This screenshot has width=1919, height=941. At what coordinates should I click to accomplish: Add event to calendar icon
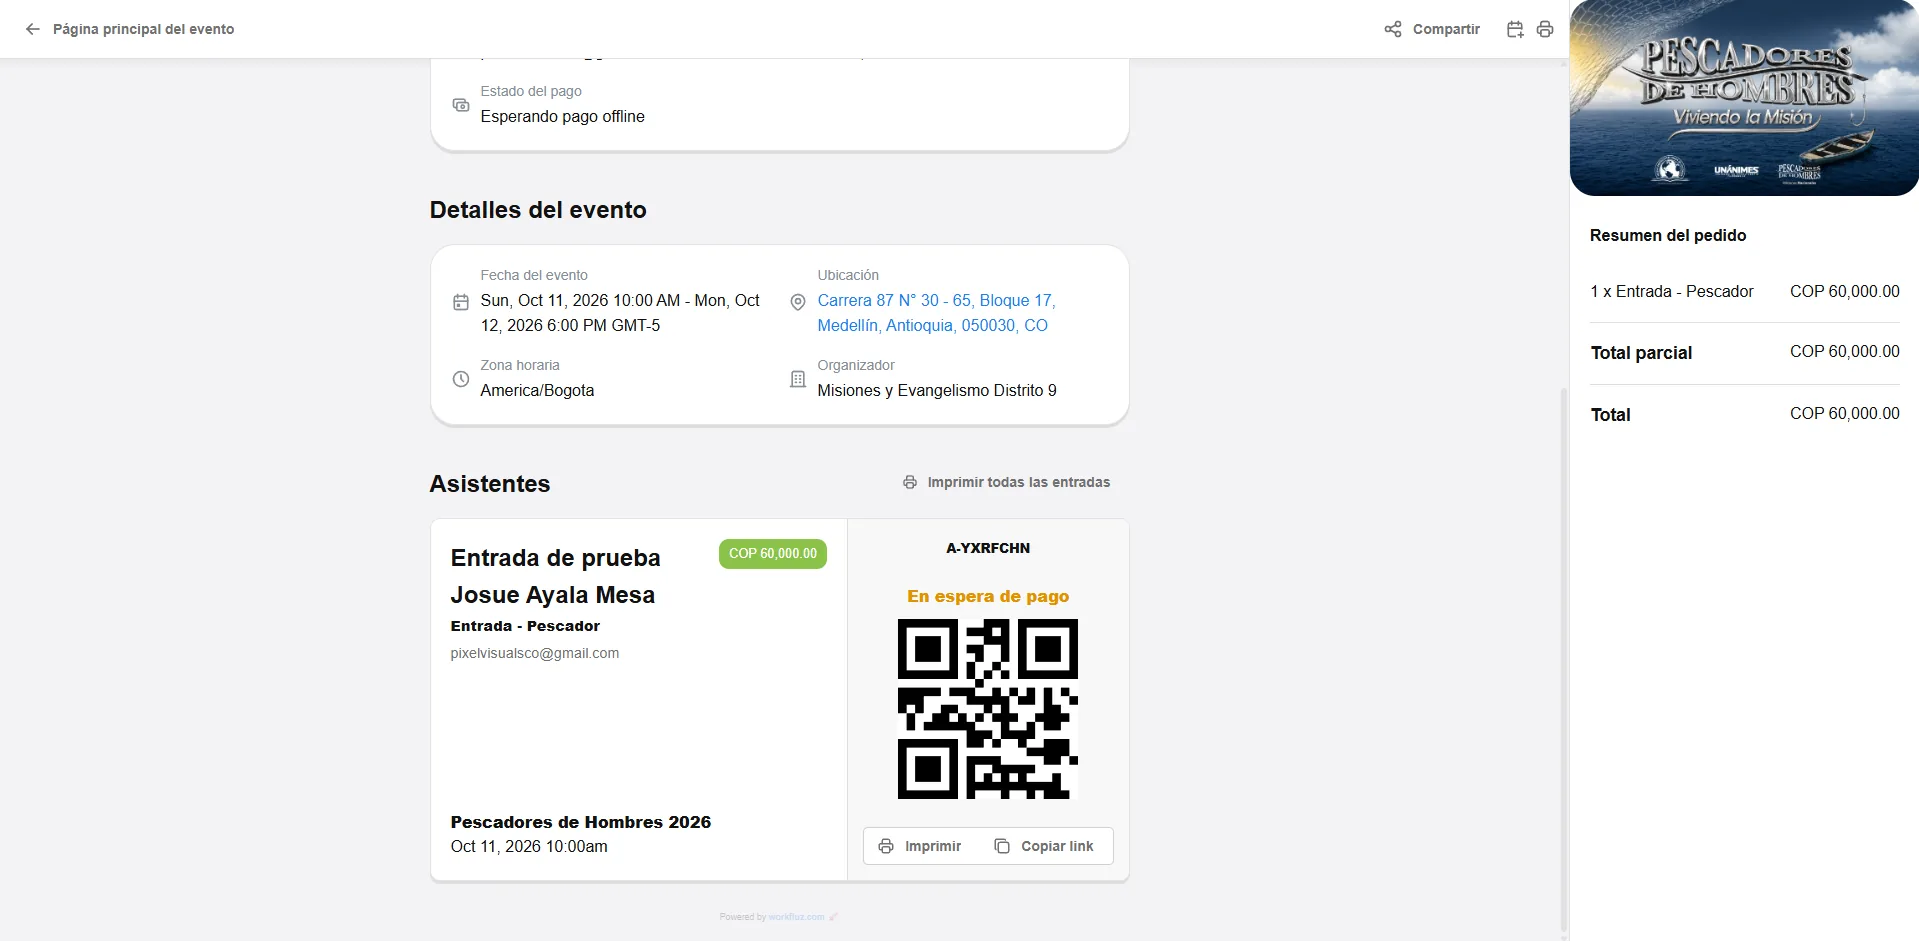pos(1515,29)
